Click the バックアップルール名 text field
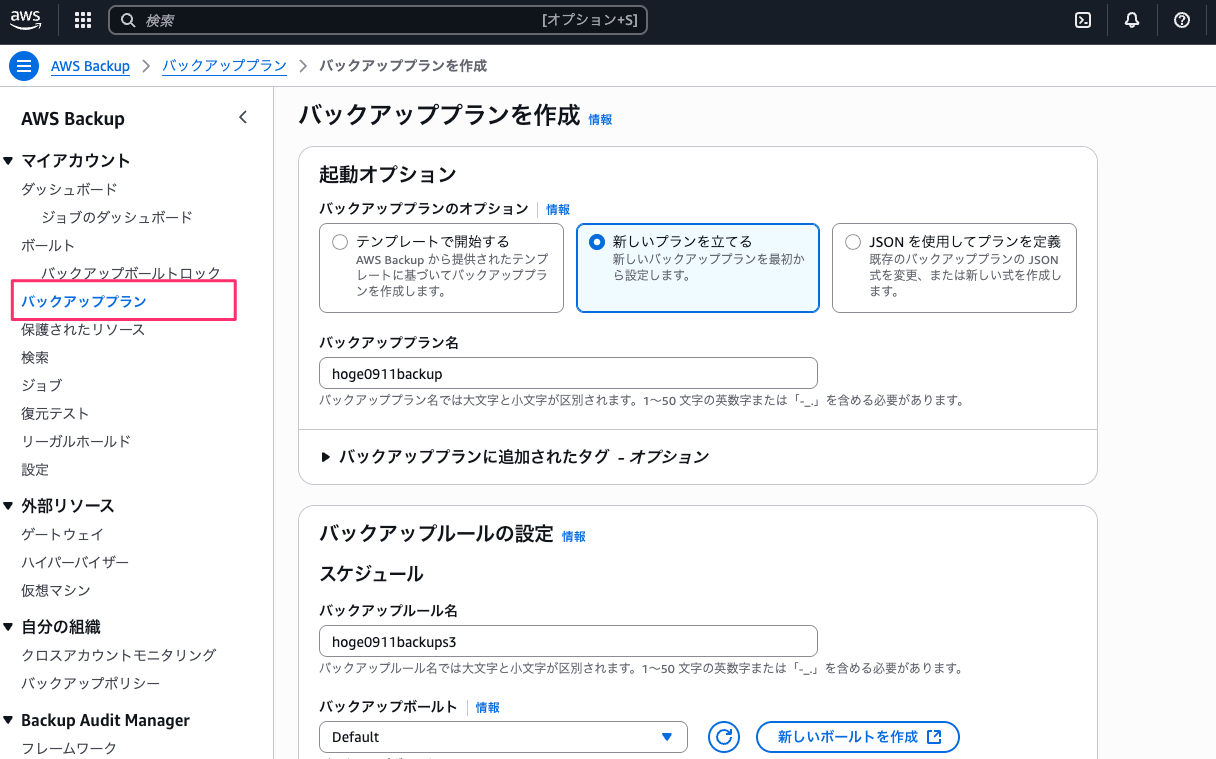This screenshot has height=759, width=1216. (x=568, y=641)
